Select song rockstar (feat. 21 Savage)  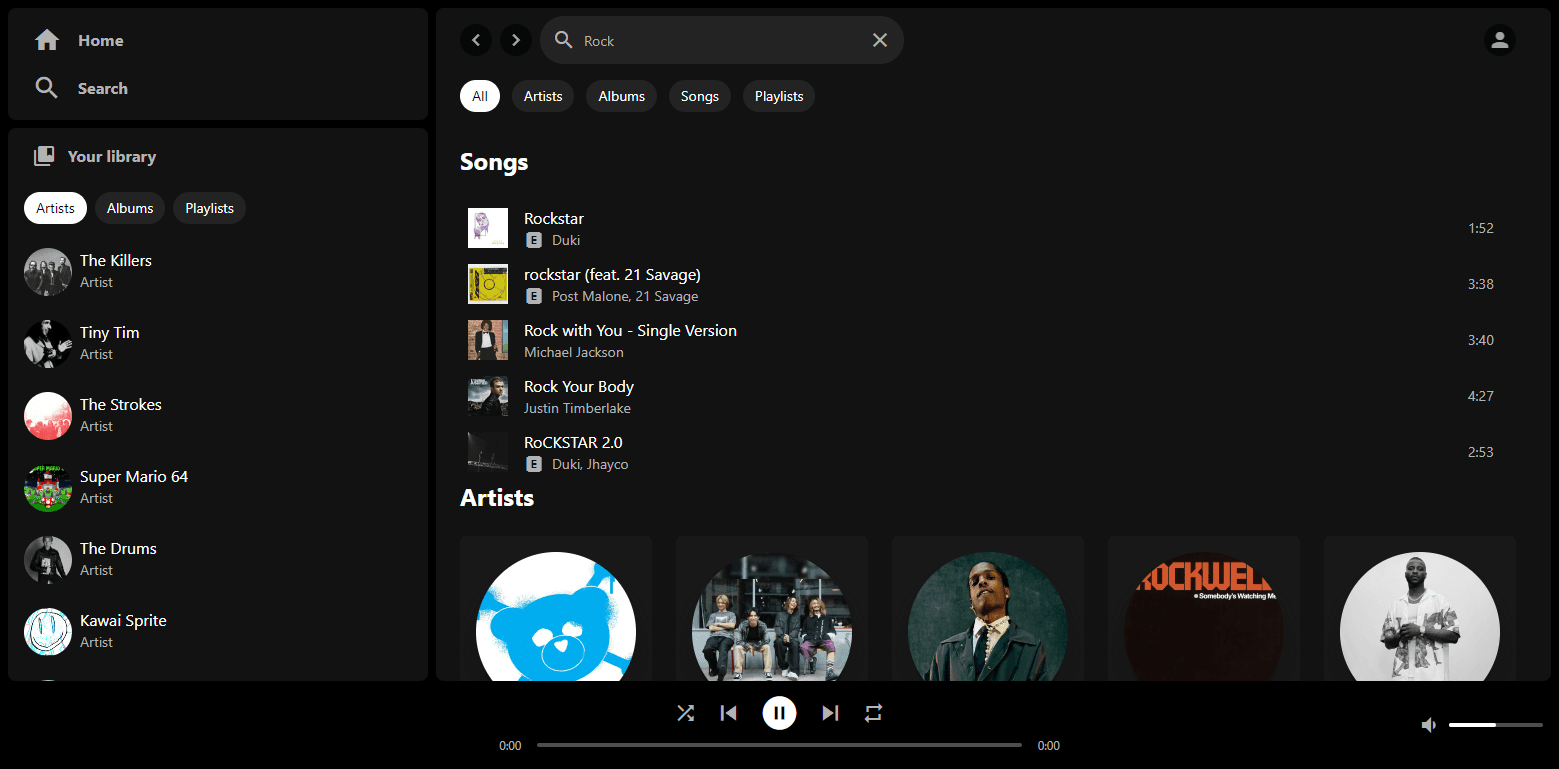[612, 274]
